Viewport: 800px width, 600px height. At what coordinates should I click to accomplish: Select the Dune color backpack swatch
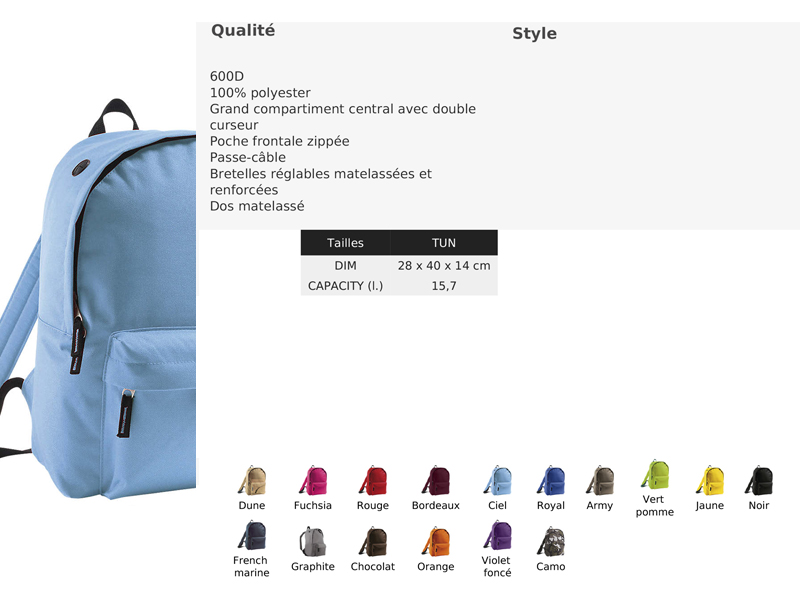pyautogui.click(x=252, y=480)
